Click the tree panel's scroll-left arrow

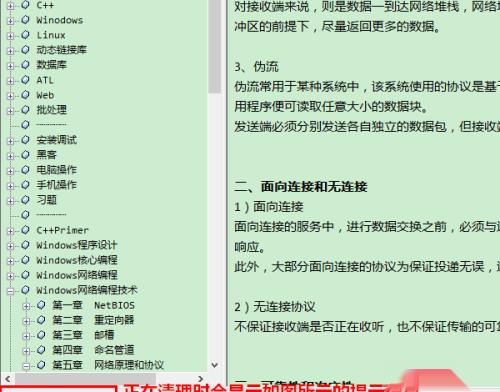point(7,379)
